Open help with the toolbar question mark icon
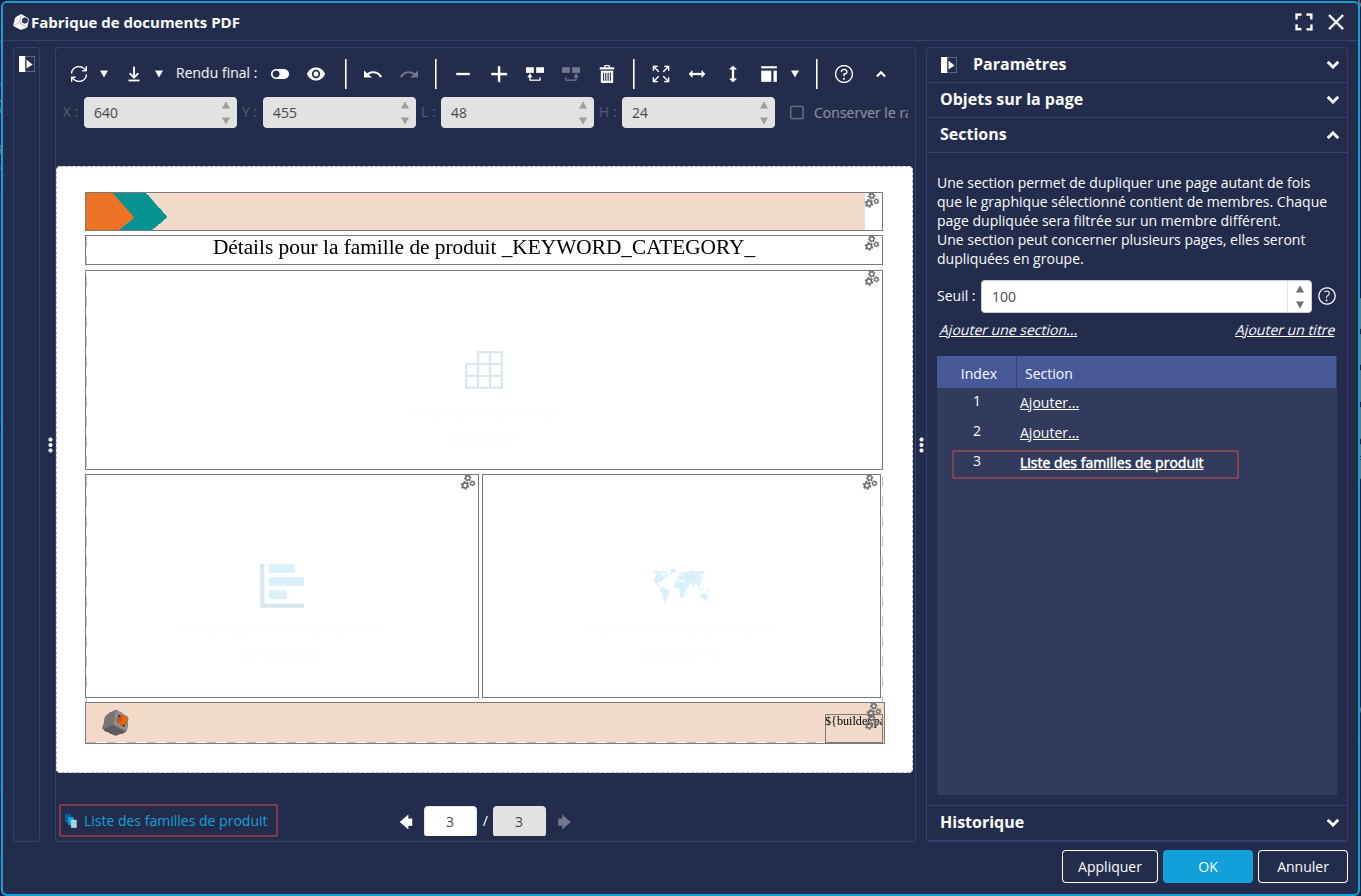 click(843, 74)
